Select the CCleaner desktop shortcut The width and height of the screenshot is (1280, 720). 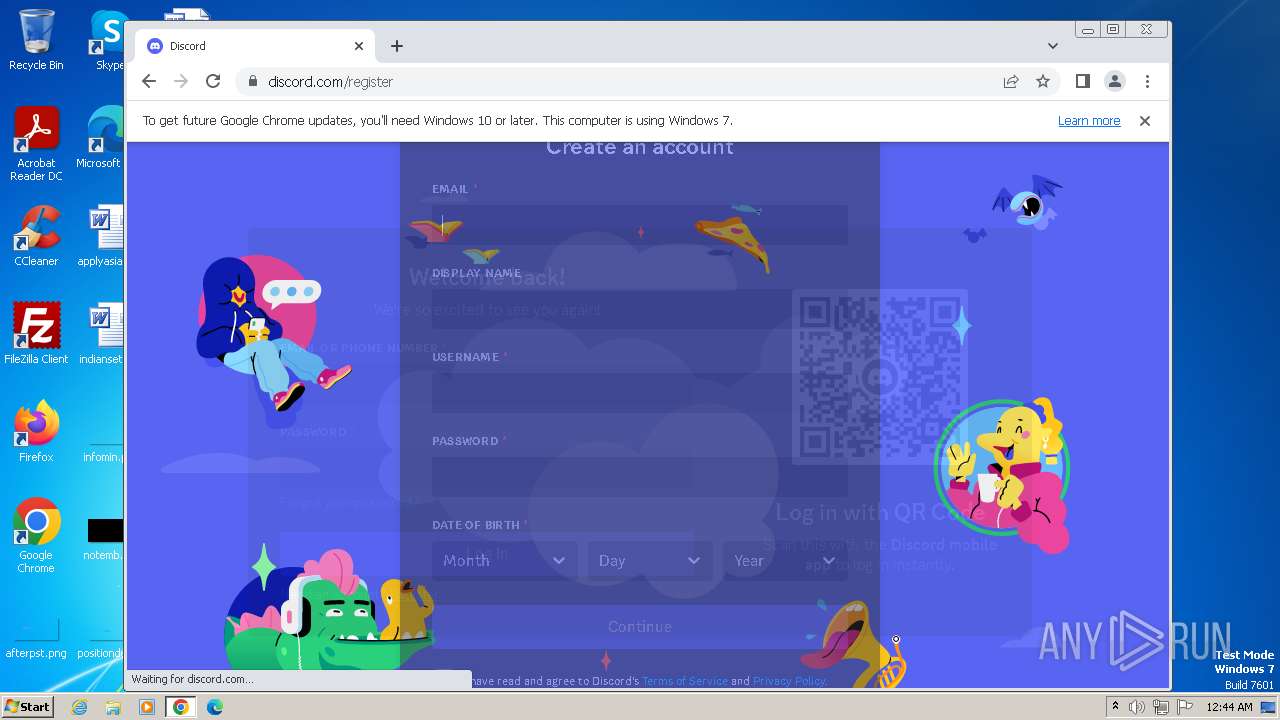[x=36, y=236]
